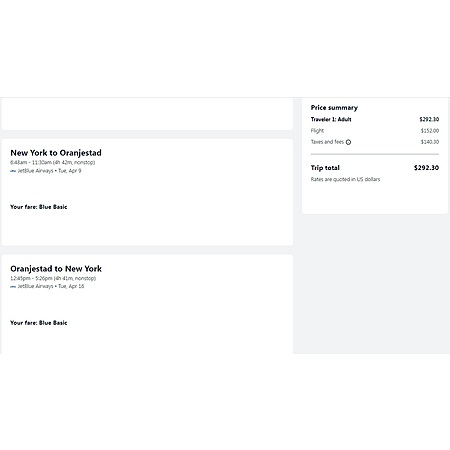This screenshot has height=450, width=450.
Task: Click the Price summary heading
Action: 334,108
